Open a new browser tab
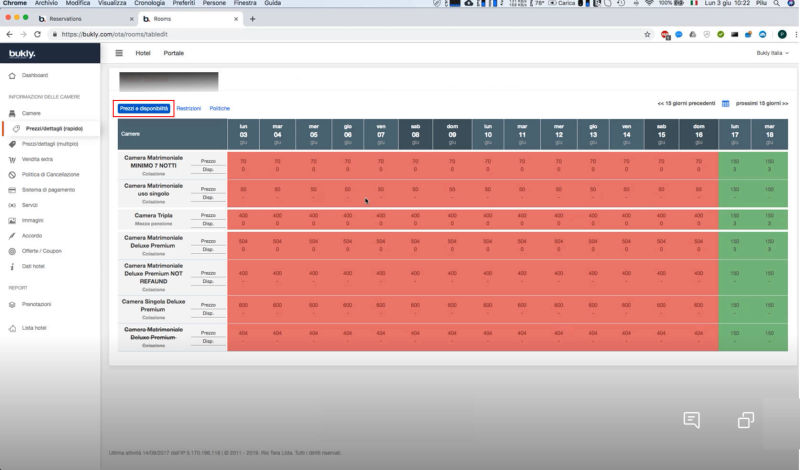 click(x=253, y=19)
